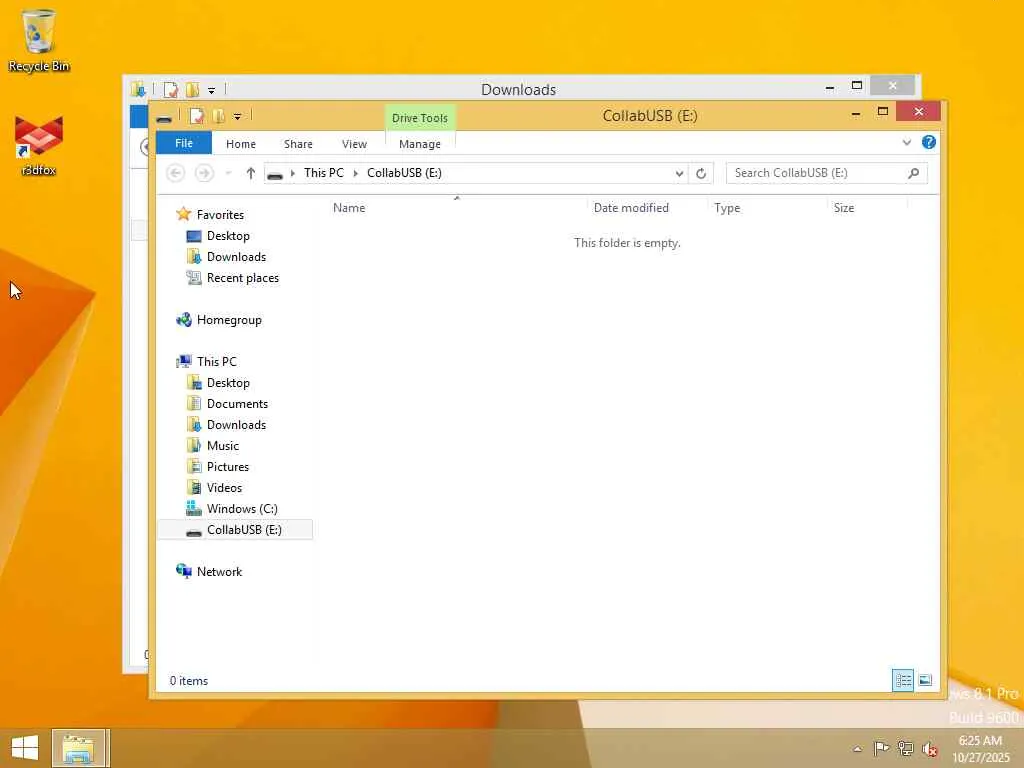1024x768 pixels.
Task: Click the Forward navigation arrow
Action: coord(204,173)
